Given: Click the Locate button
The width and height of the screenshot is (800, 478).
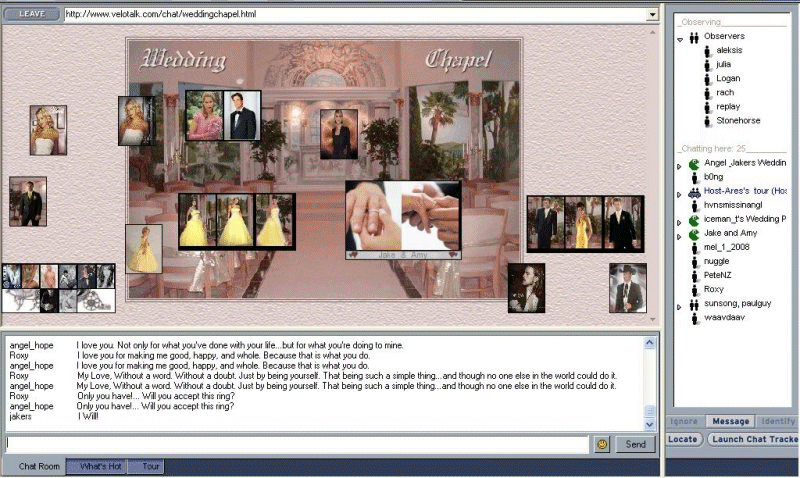Looking at the screenshot, I should point(684,440).
